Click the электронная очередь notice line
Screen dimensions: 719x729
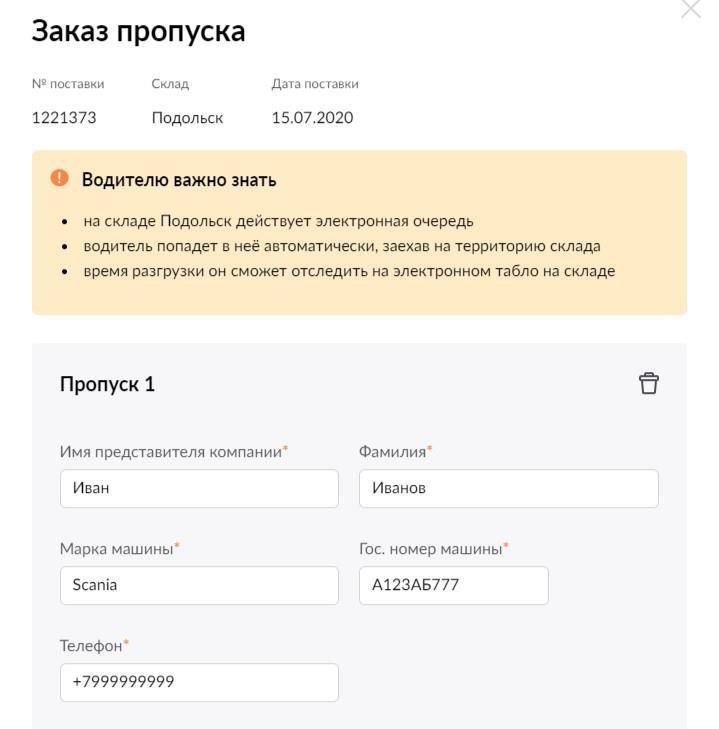[x=278, y=221]
